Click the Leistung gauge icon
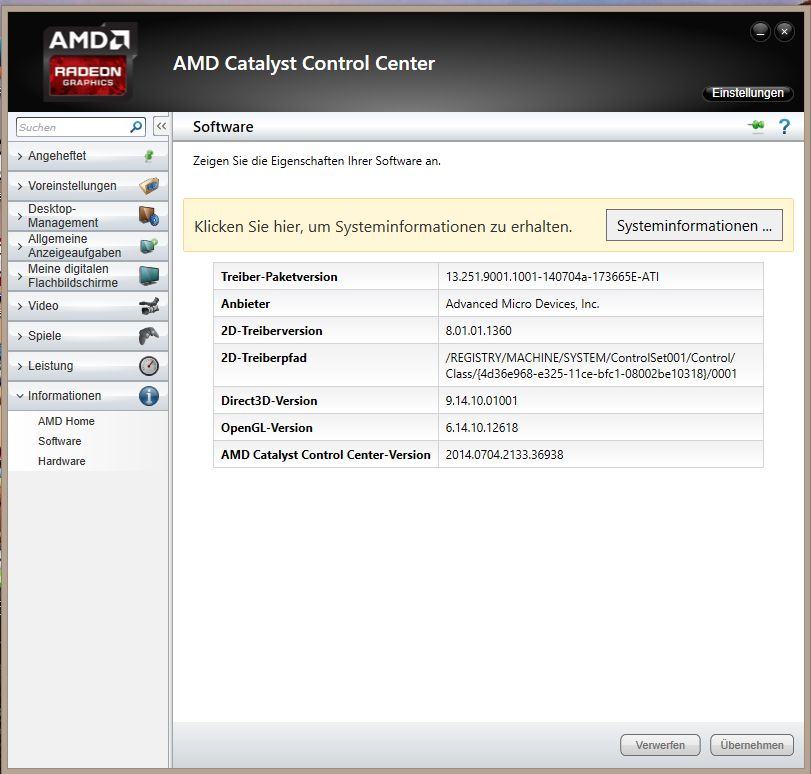 149,366
